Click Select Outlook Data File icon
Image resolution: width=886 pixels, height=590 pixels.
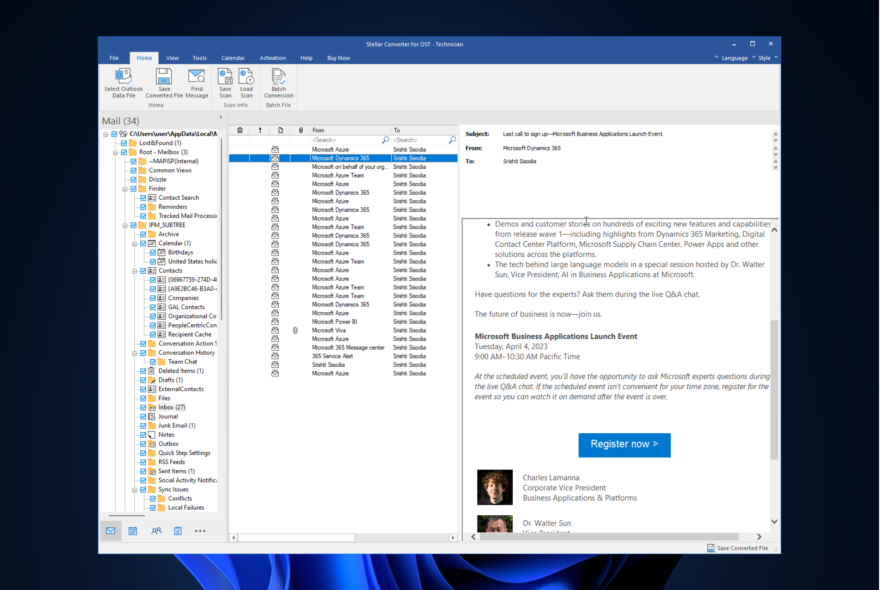click(124, 76)
